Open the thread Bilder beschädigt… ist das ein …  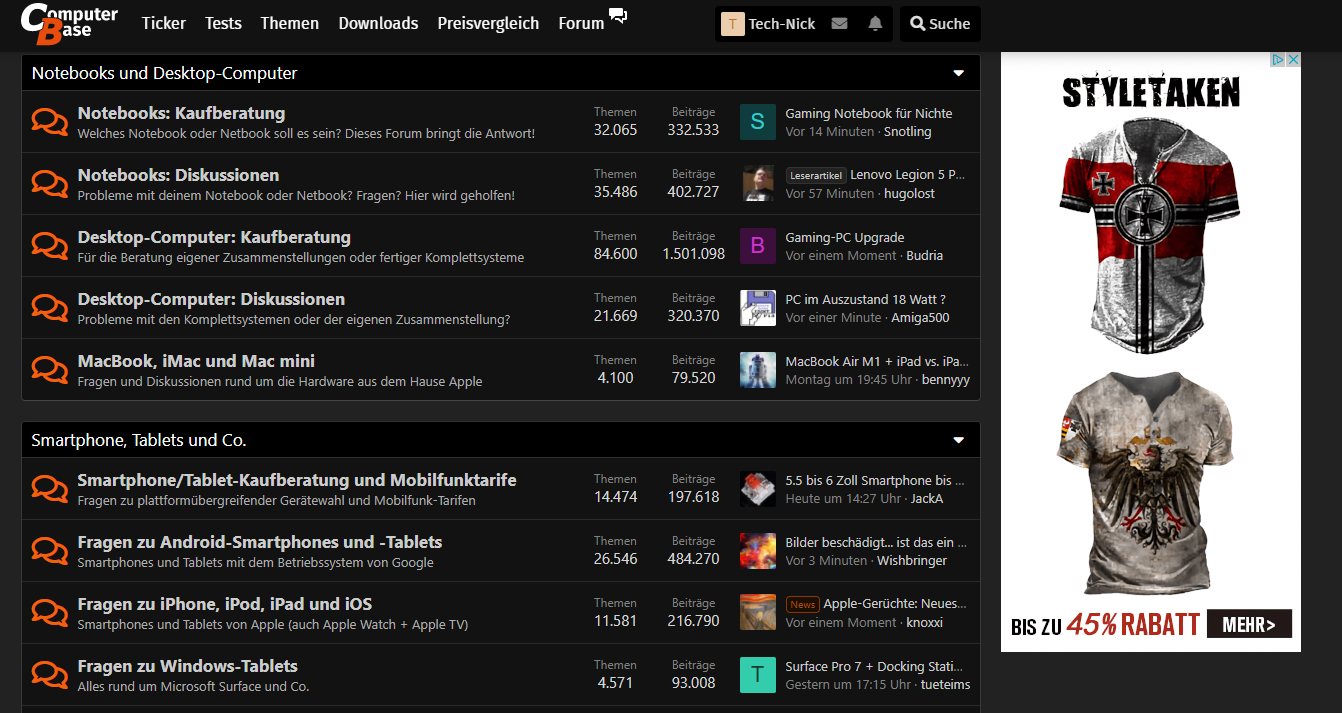point(876,542)
